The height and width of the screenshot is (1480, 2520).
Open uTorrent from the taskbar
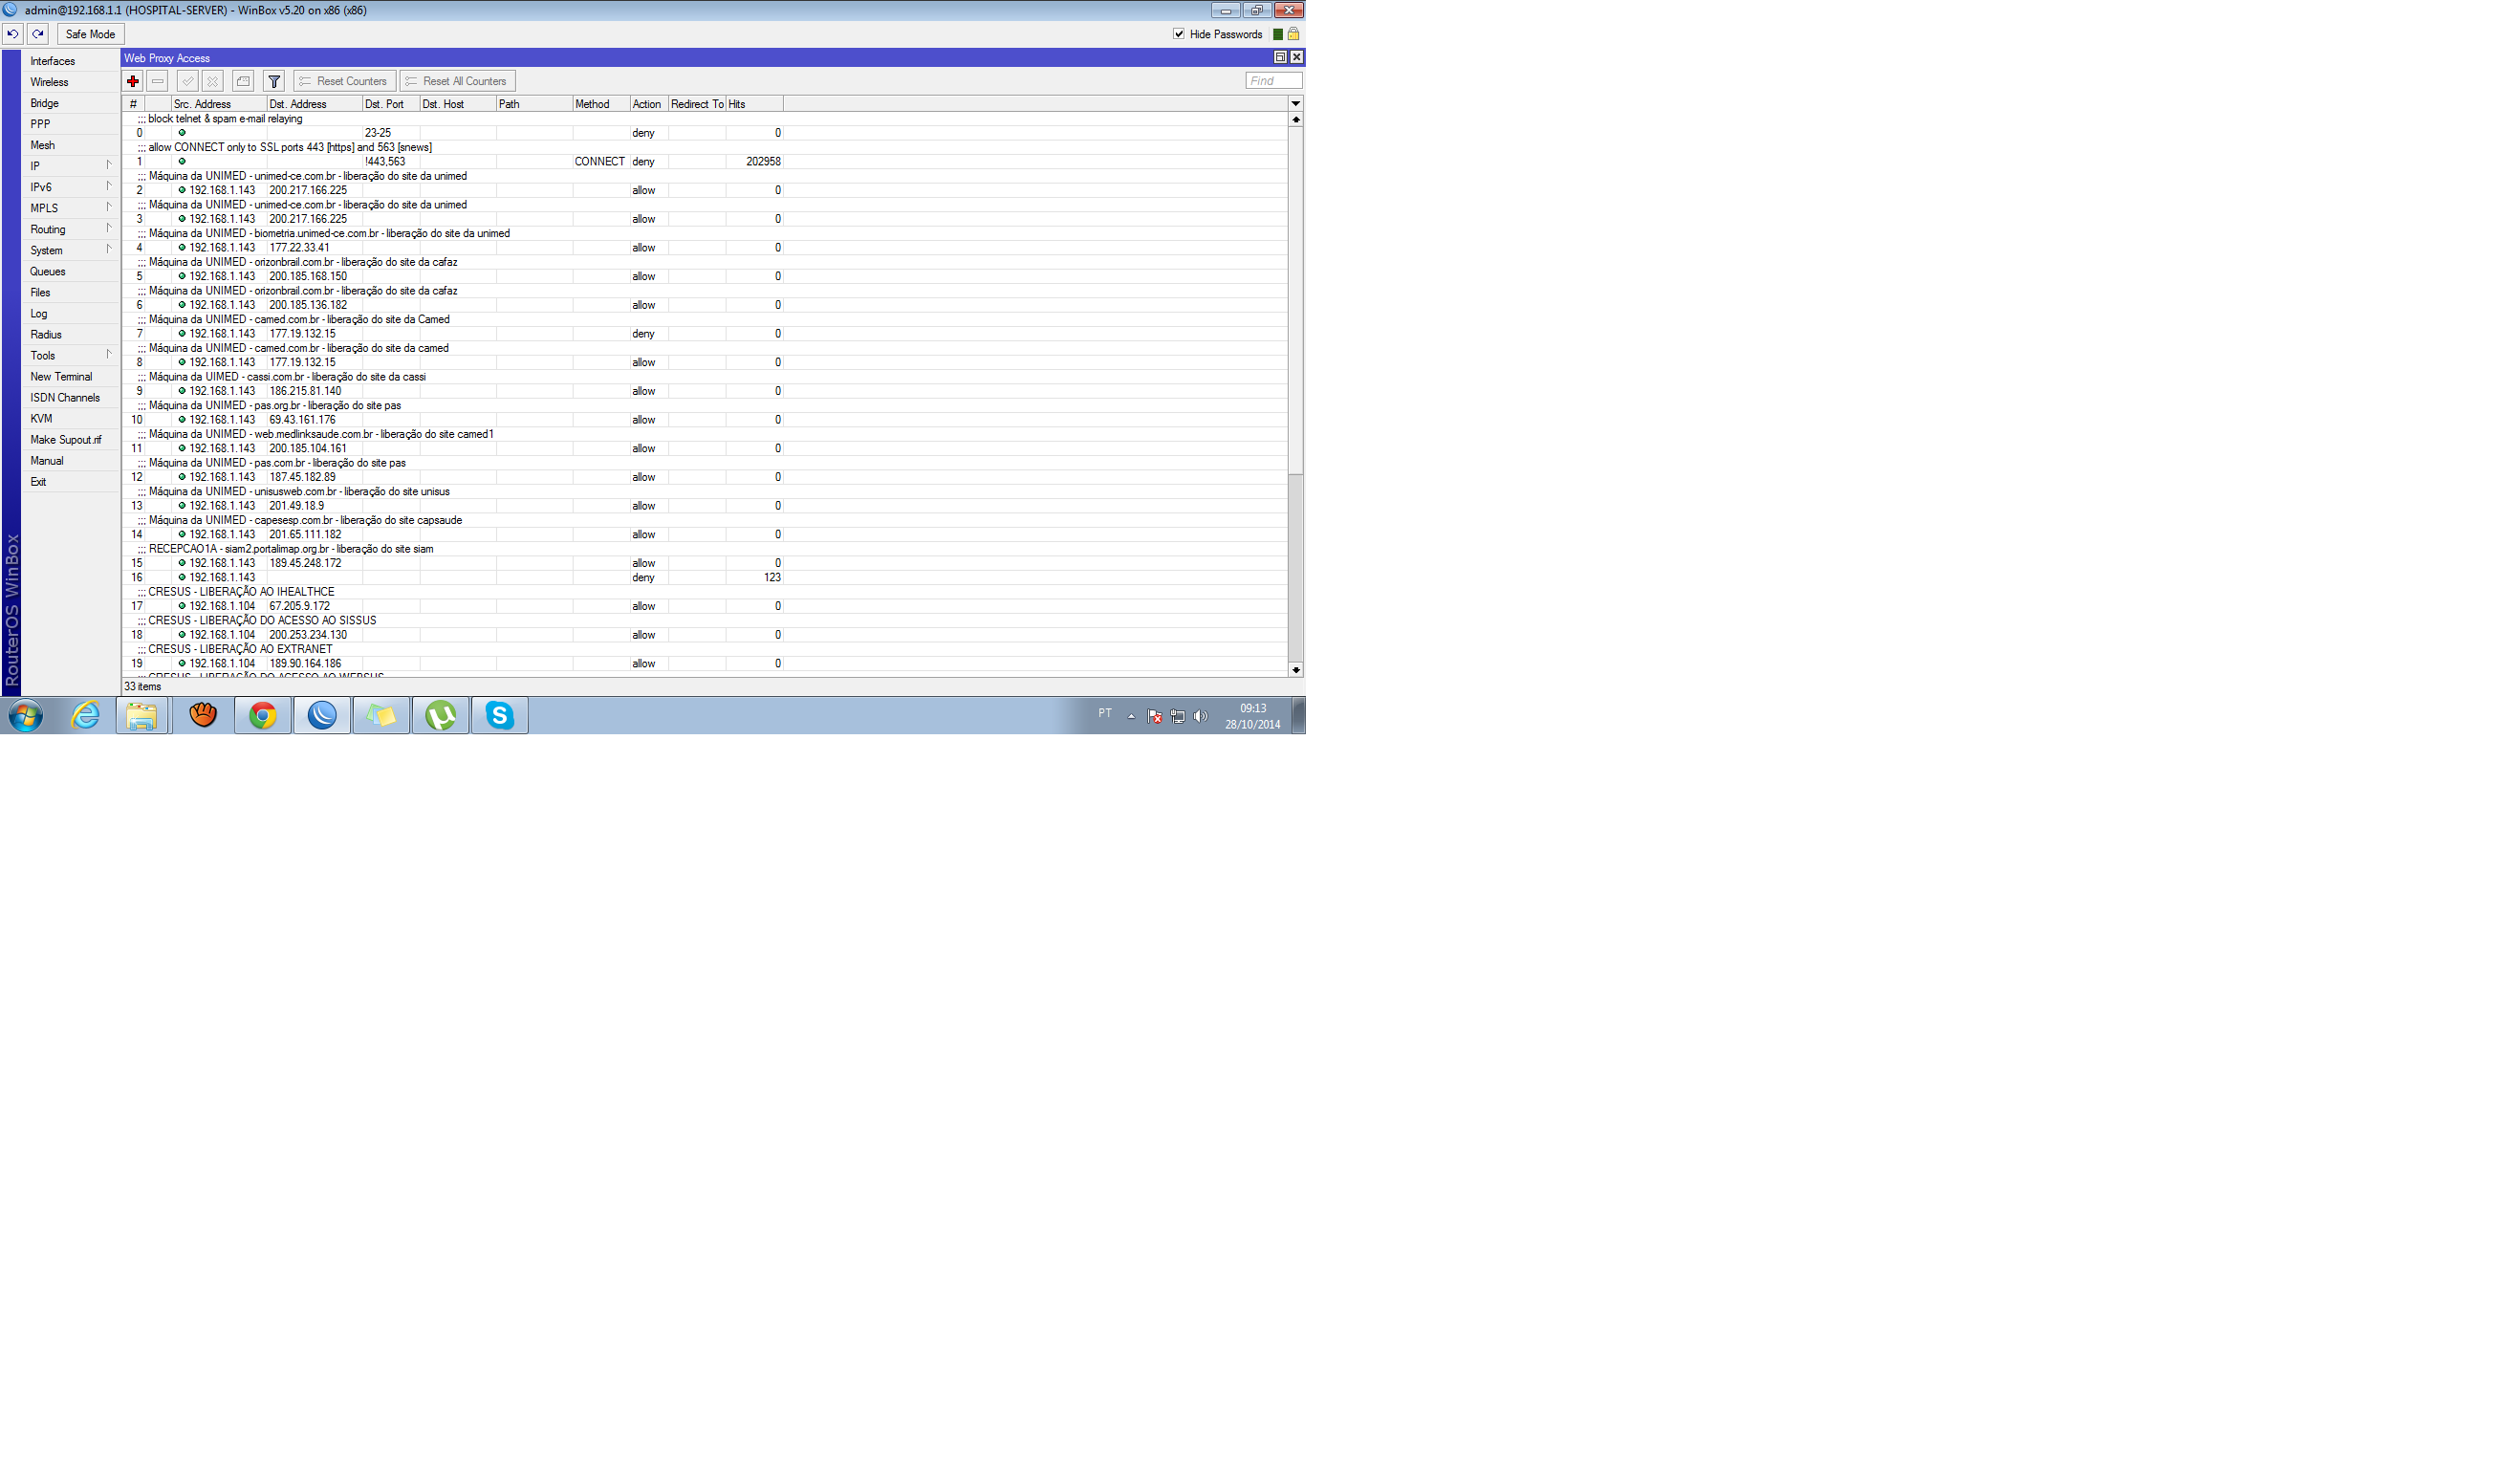[x=441, y=715]
